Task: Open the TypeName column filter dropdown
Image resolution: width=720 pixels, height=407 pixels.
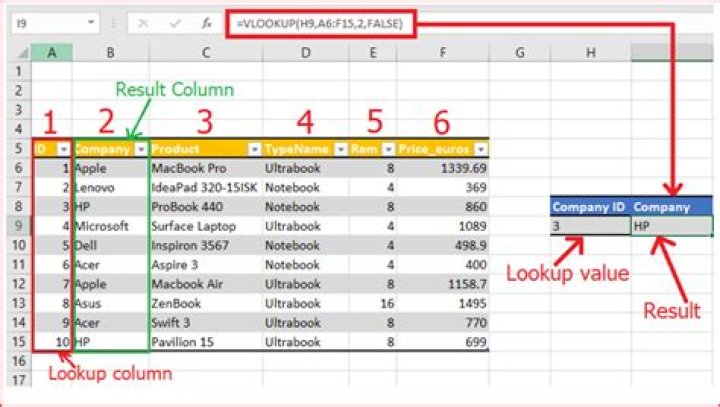Action: [340, 149]
